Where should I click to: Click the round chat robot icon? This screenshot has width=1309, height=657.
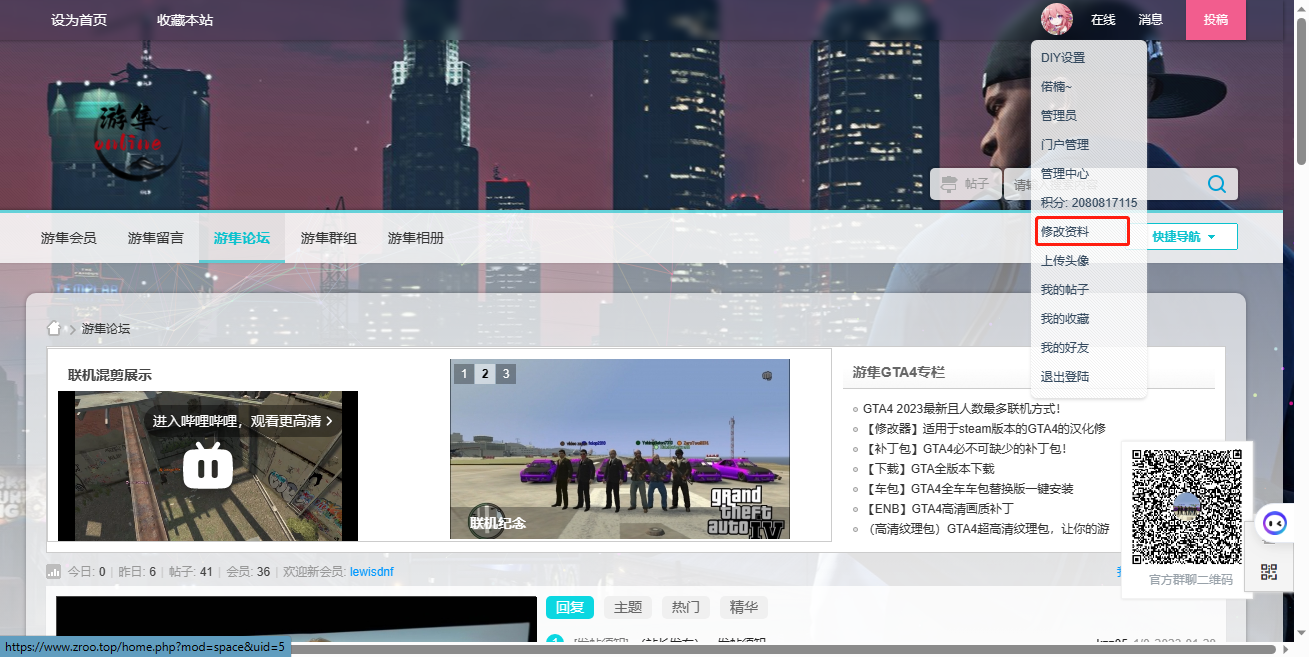(x=1275, y=522)
